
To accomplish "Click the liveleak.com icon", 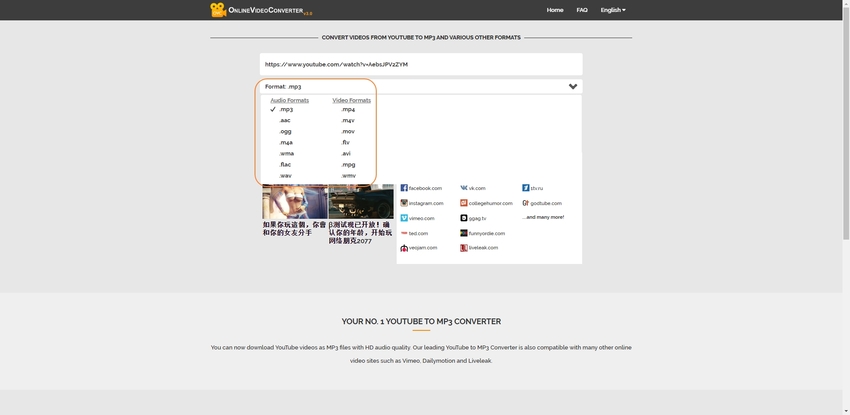I will [x=463, y=248].
